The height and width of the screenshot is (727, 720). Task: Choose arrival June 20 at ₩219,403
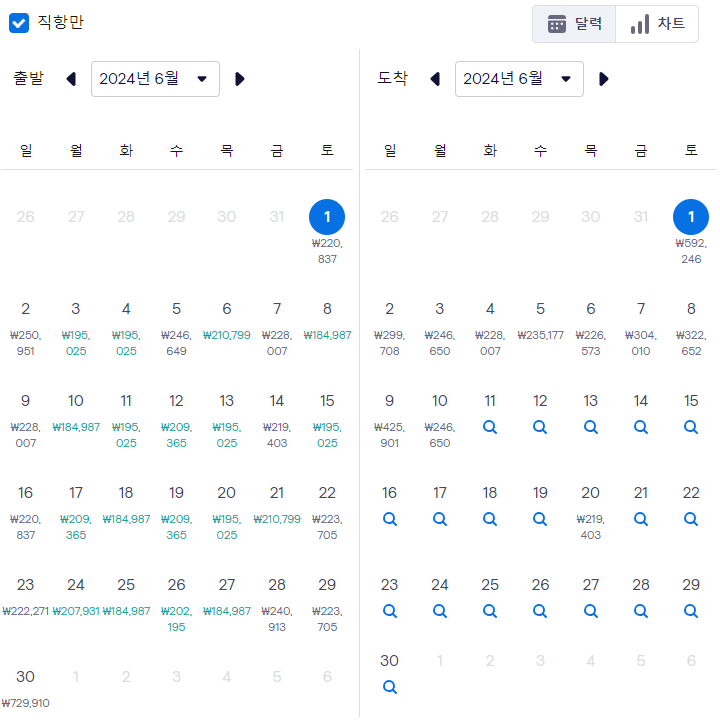tap(591, 513)
